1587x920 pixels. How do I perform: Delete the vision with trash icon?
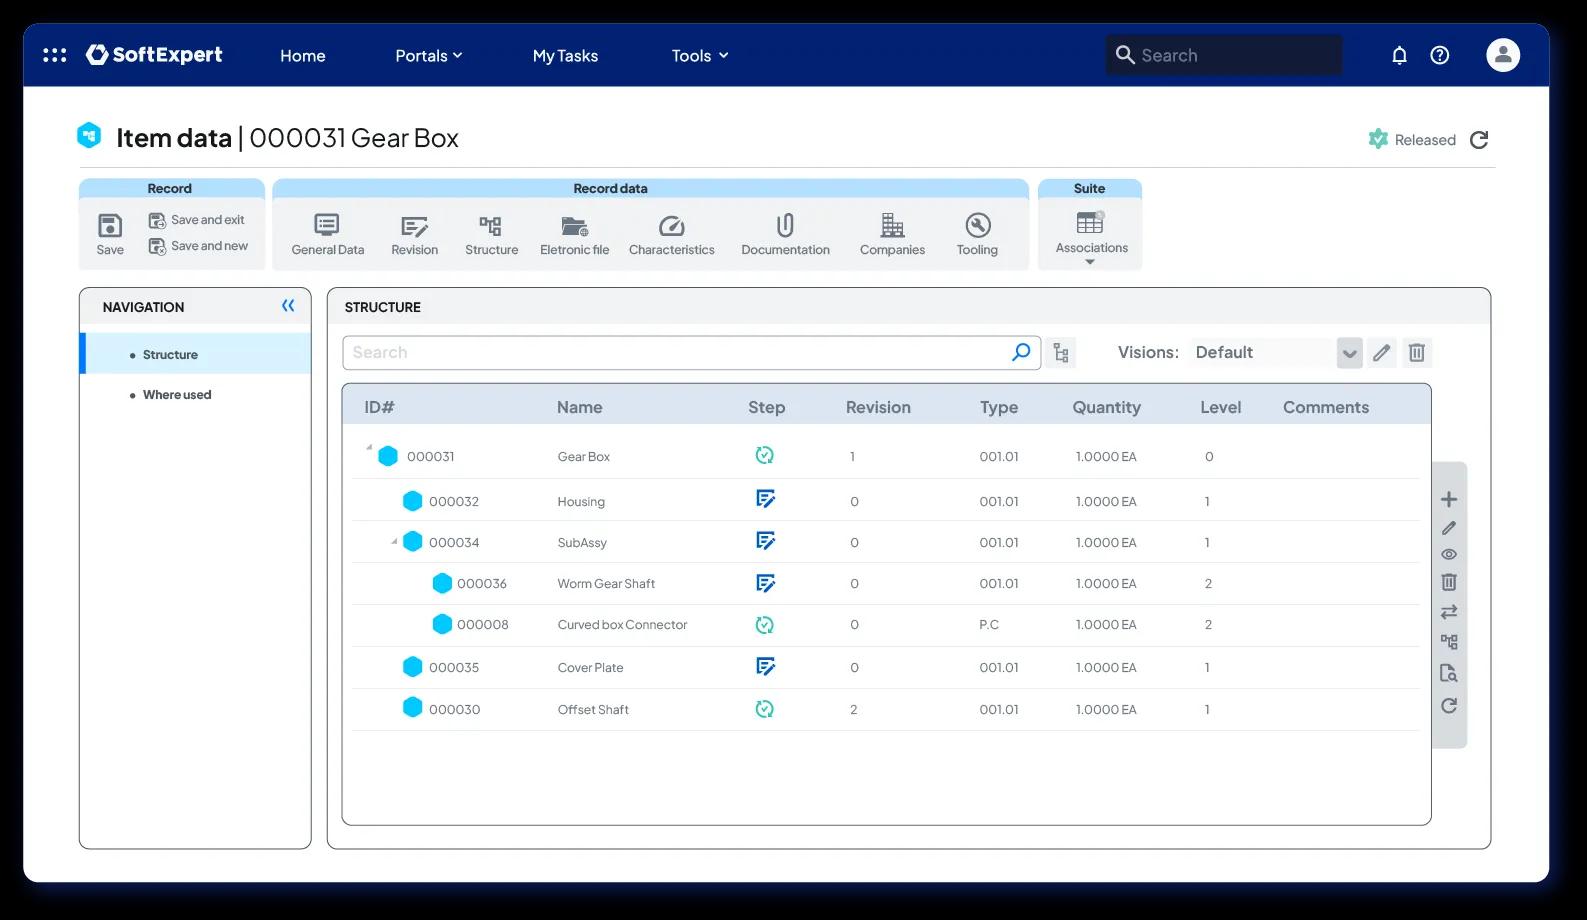1417,352
